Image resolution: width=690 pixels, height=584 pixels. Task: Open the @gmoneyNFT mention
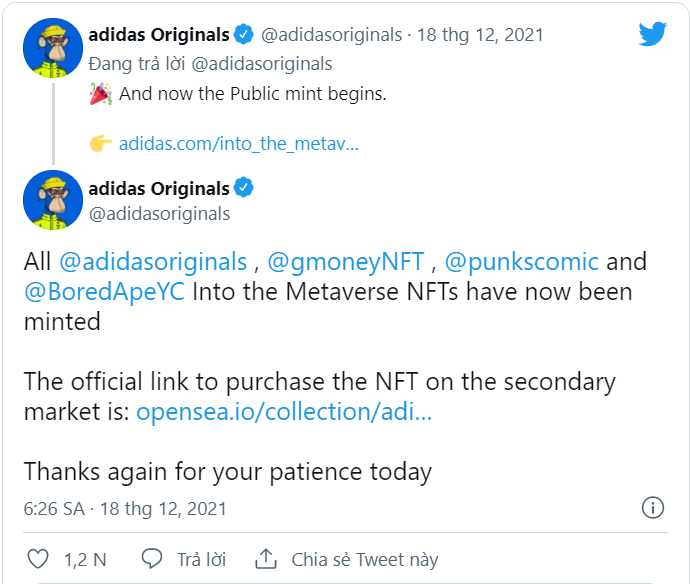click(x=348, y=262)
